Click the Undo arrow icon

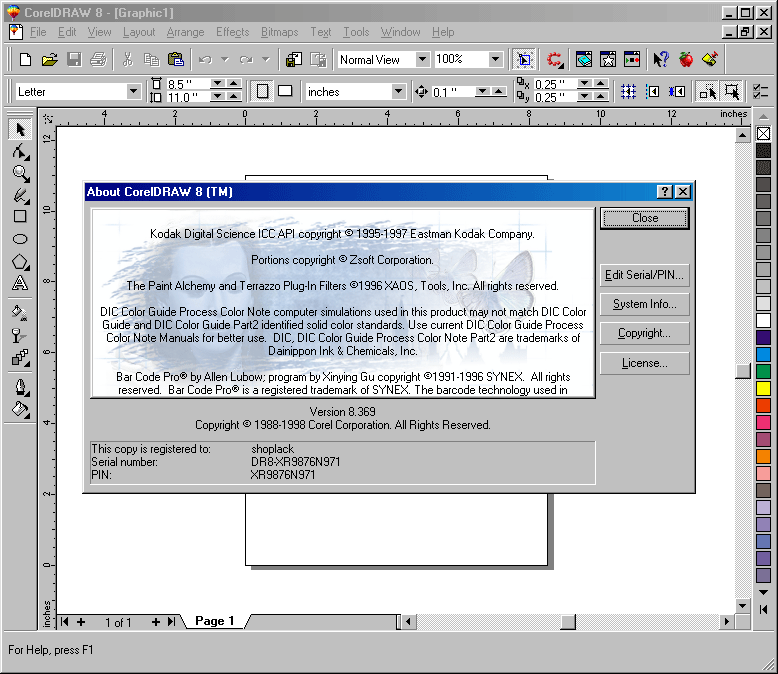tap(205, 60)
